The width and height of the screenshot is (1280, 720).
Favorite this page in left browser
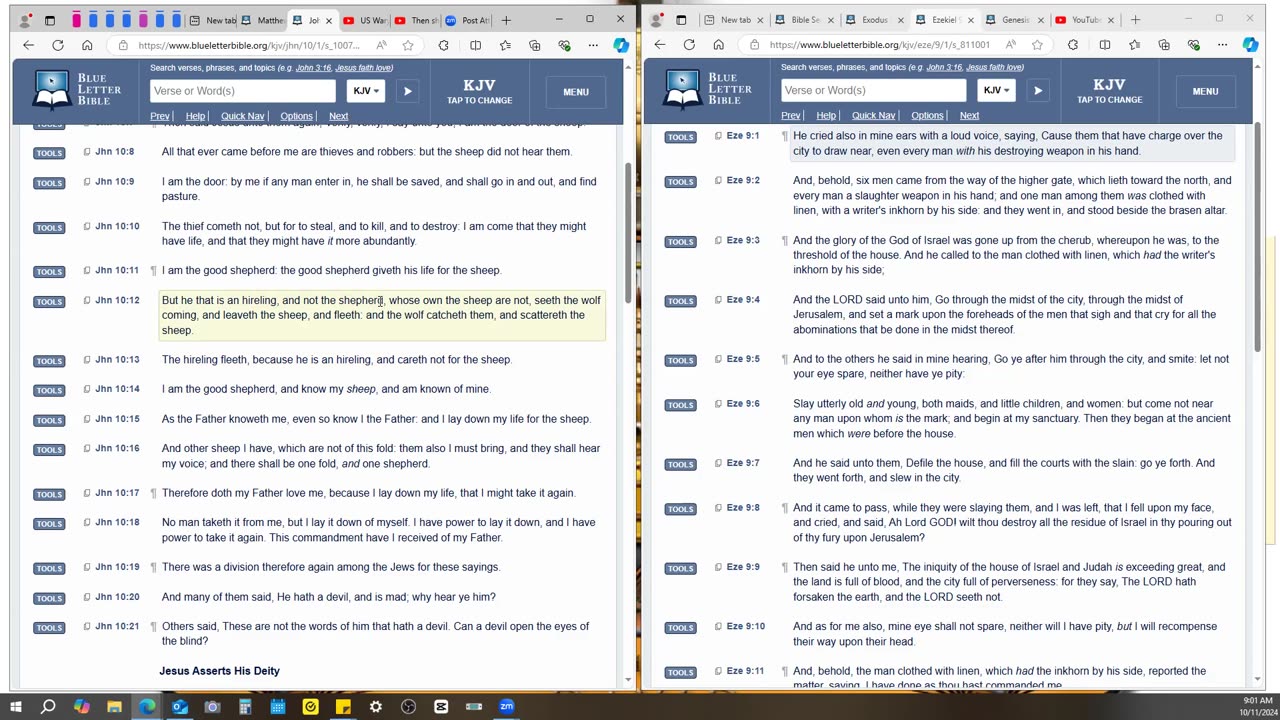pos(407,45)
